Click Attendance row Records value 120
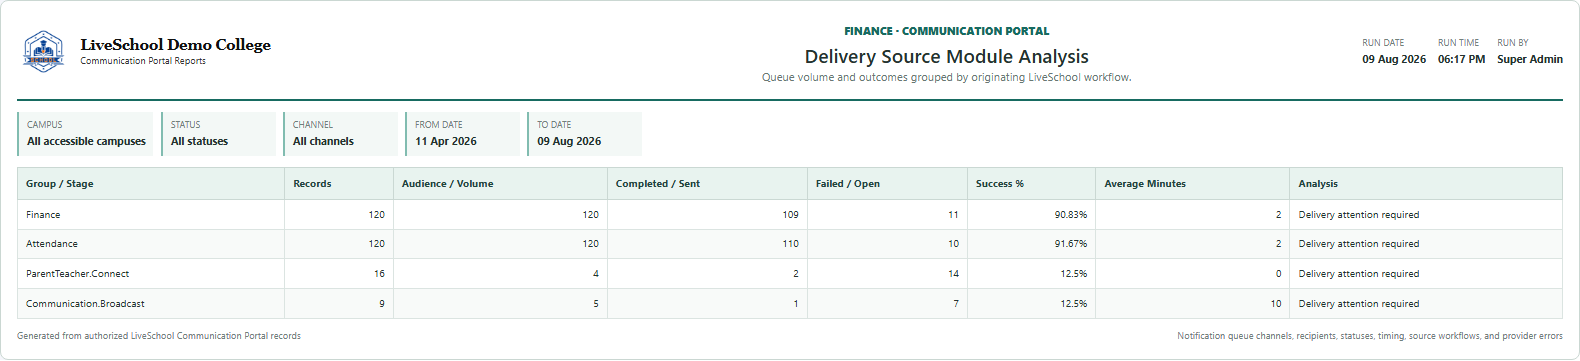This screenshot has width=1580, height=361. click(x=376, y=244)
